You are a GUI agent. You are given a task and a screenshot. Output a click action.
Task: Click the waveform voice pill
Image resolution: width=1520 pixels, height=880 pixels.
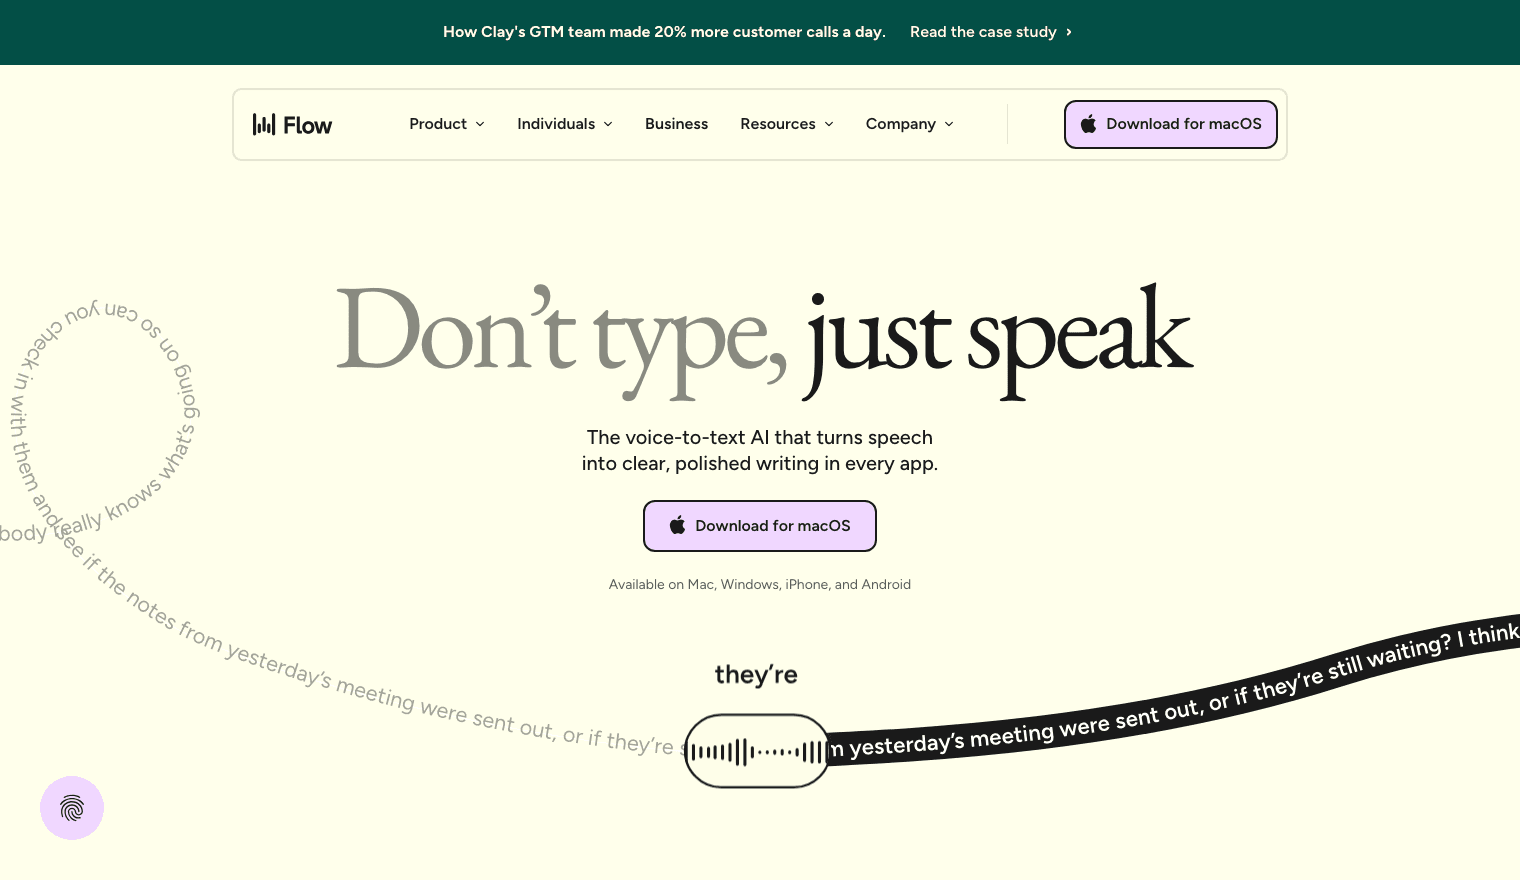tap(757, 751)
